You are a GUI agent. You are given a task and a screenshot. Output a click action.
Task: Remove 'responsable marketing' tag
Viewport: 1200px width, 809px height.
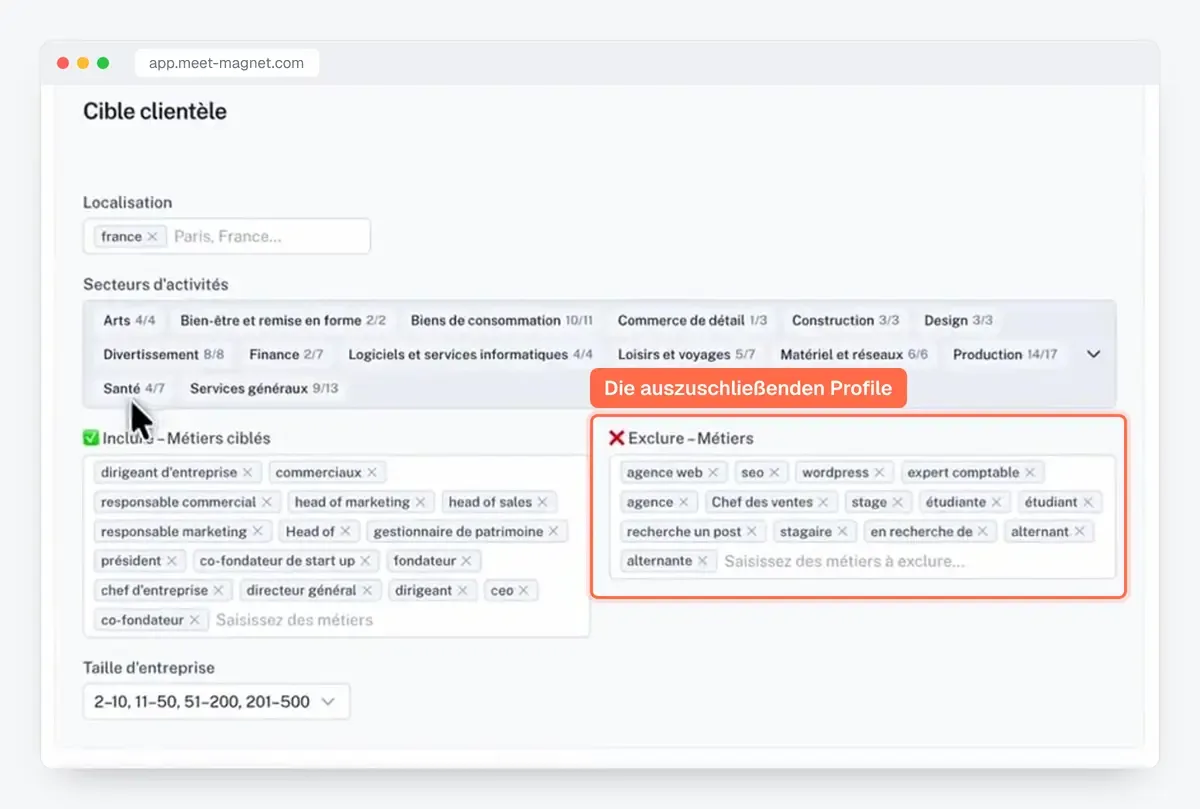point(257,532)
